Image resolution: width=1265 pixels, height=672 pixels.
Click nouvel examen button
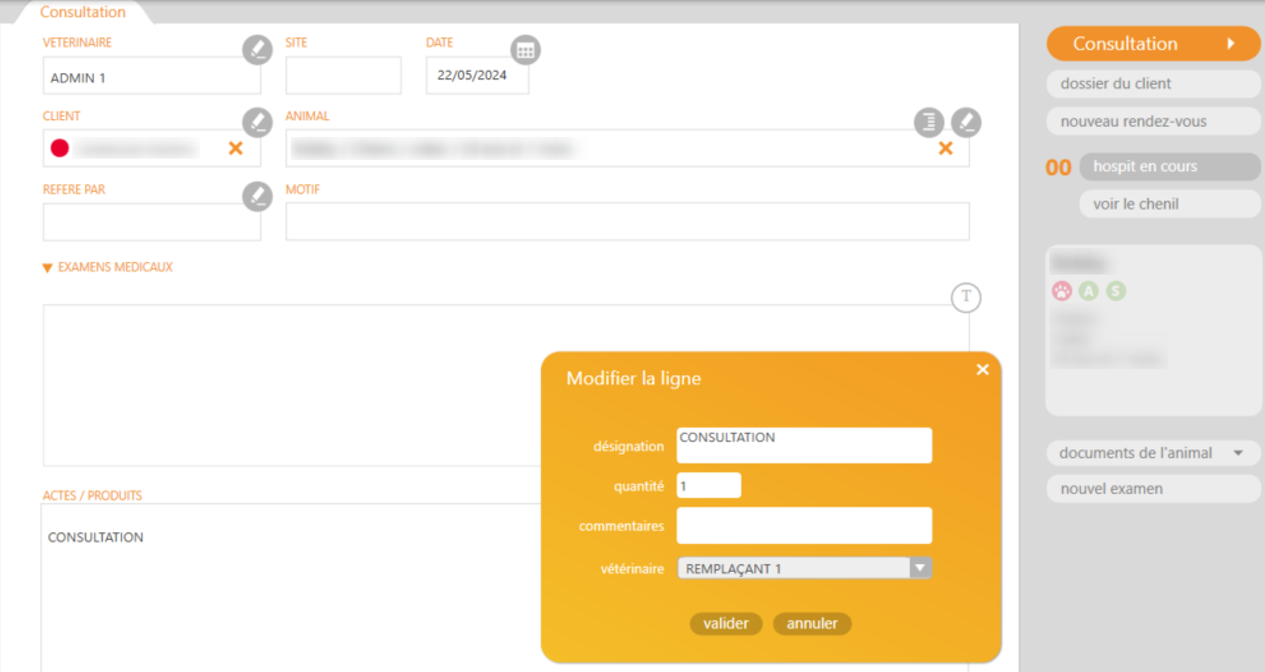point(1153,489)
